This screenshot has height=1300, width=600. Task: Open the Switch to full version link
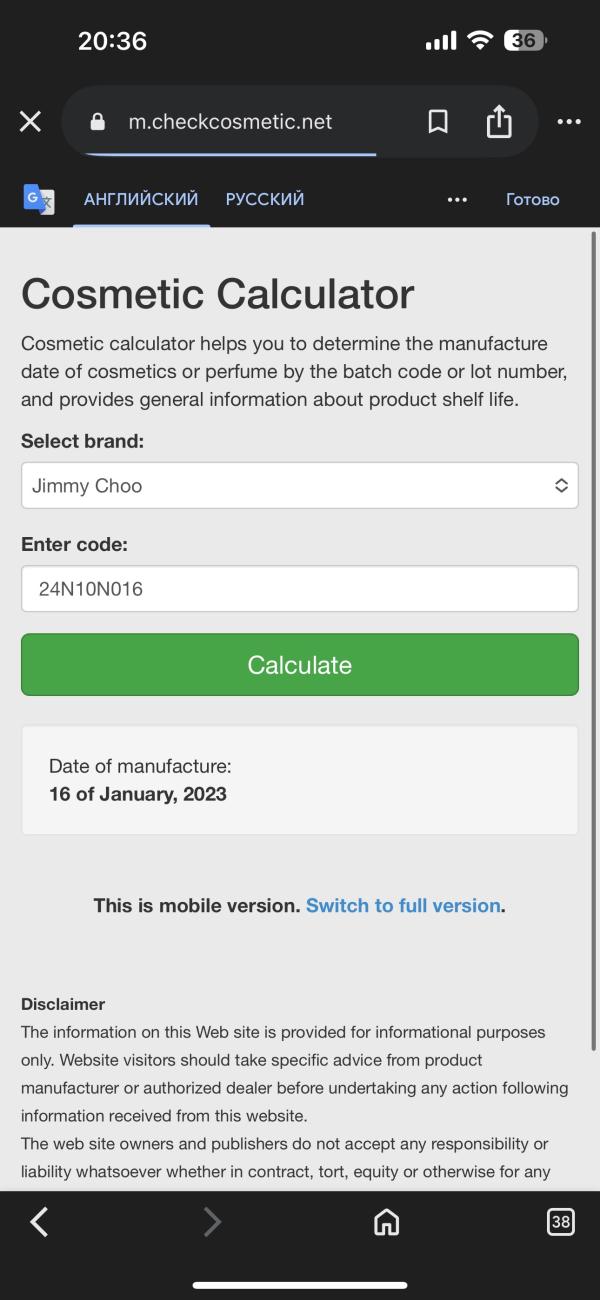point(403,905)
